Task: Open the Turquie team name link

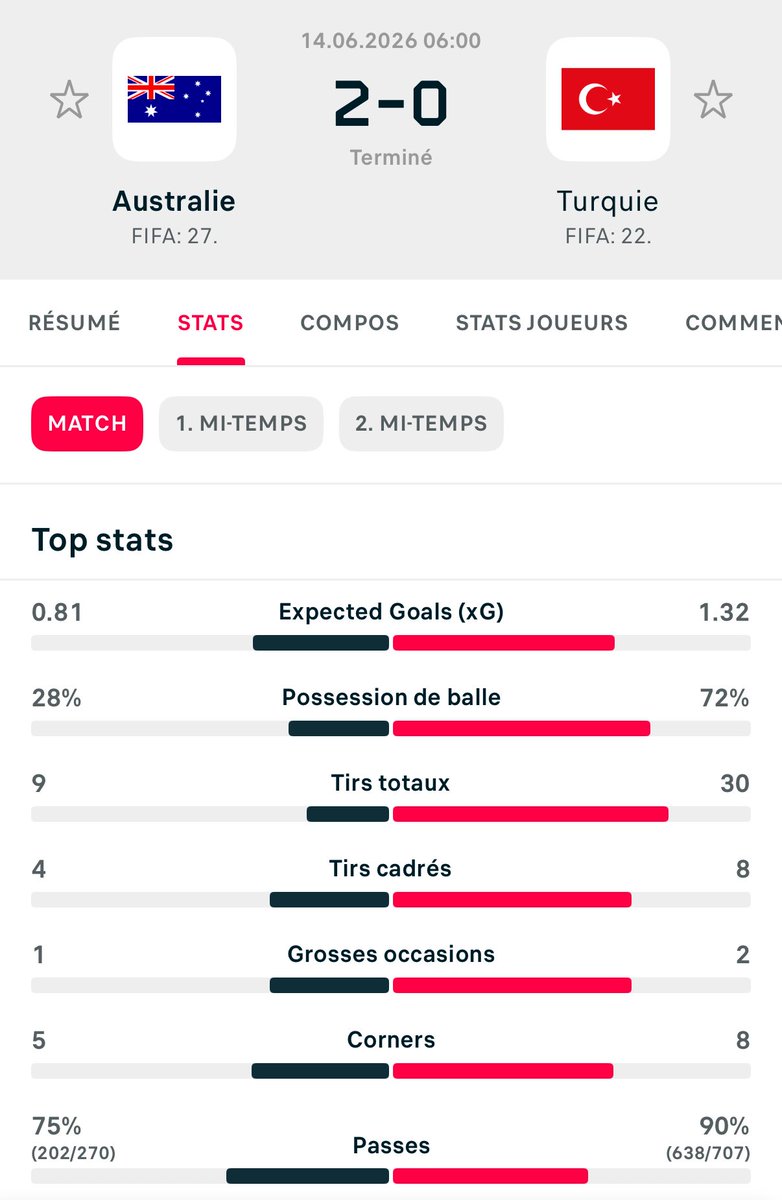Action: click(608, 201)
